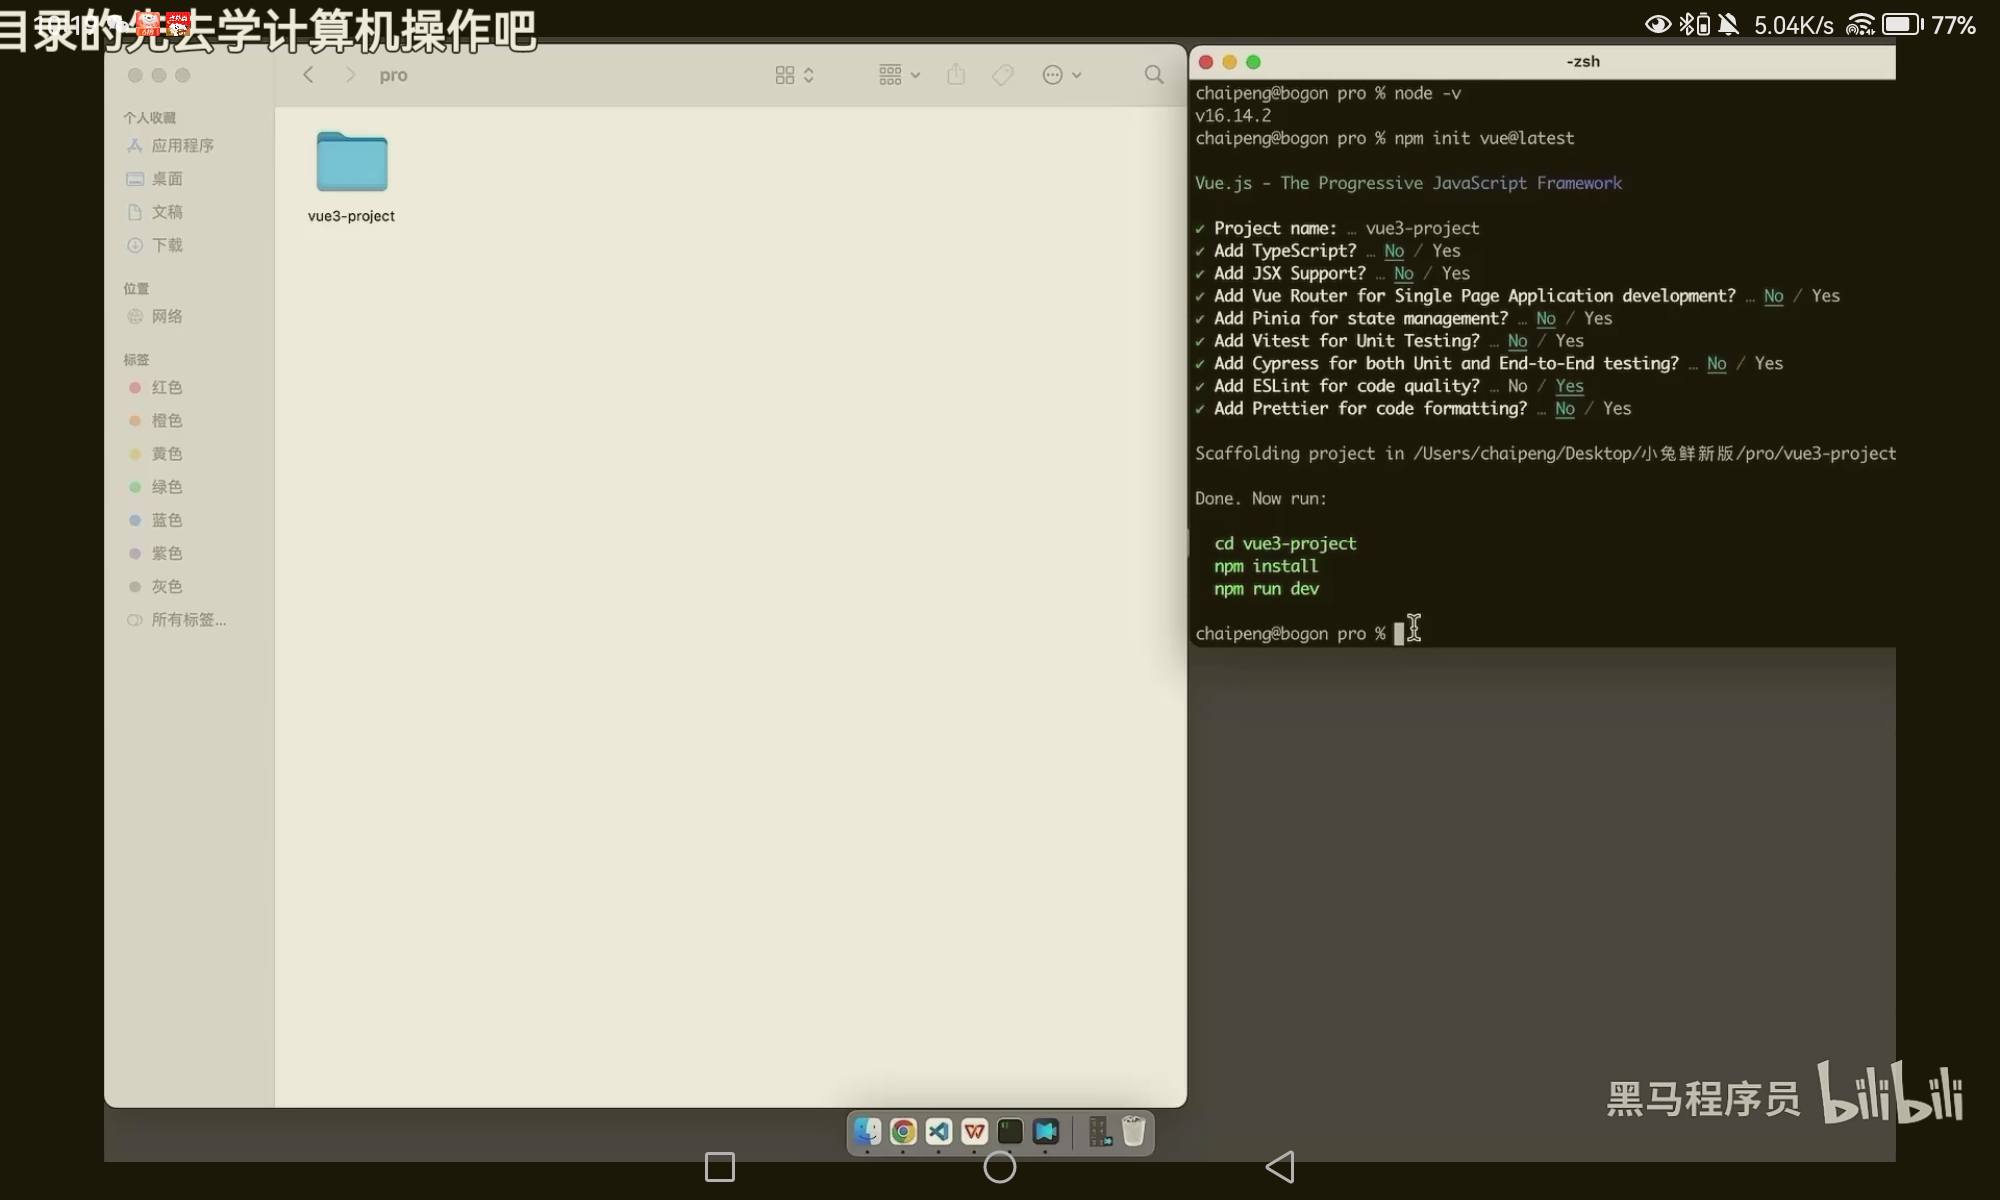The height and width of the screenshot is (1200, 2000).
Task: Choose the 红色 tag color dot
Action: (x=135, y=388)
